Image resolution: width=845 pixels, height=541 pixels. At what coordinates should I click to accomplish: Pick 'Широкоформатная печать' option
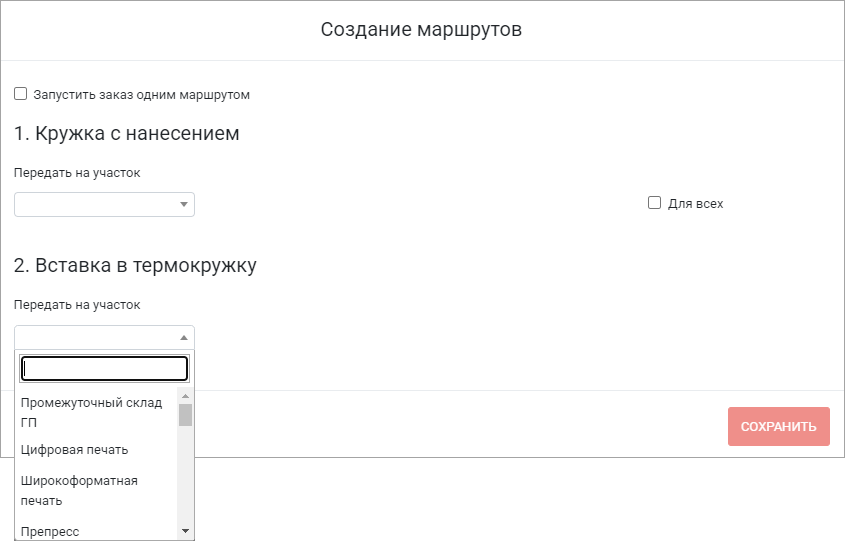click(x=96, y=490)
